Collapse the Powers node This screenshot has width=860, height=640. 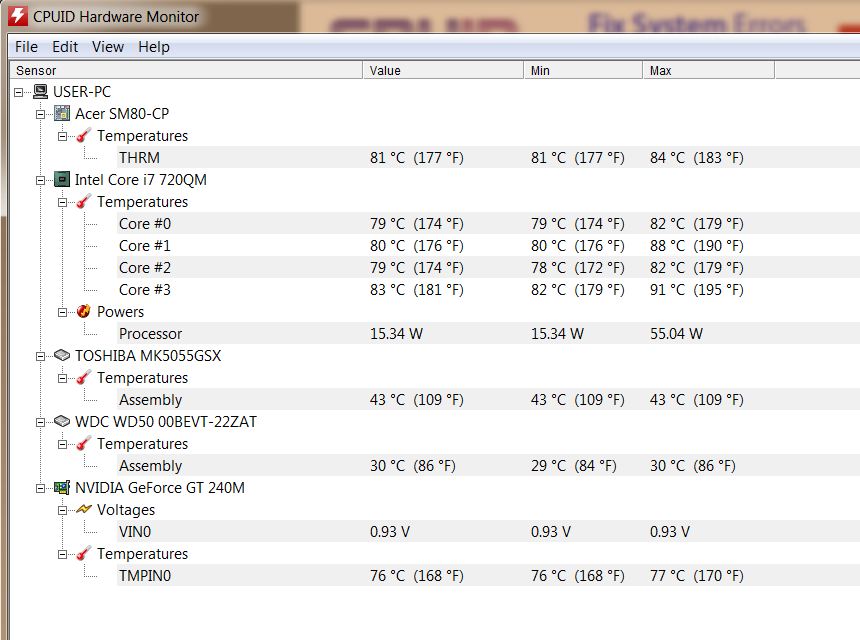[63, 312]
